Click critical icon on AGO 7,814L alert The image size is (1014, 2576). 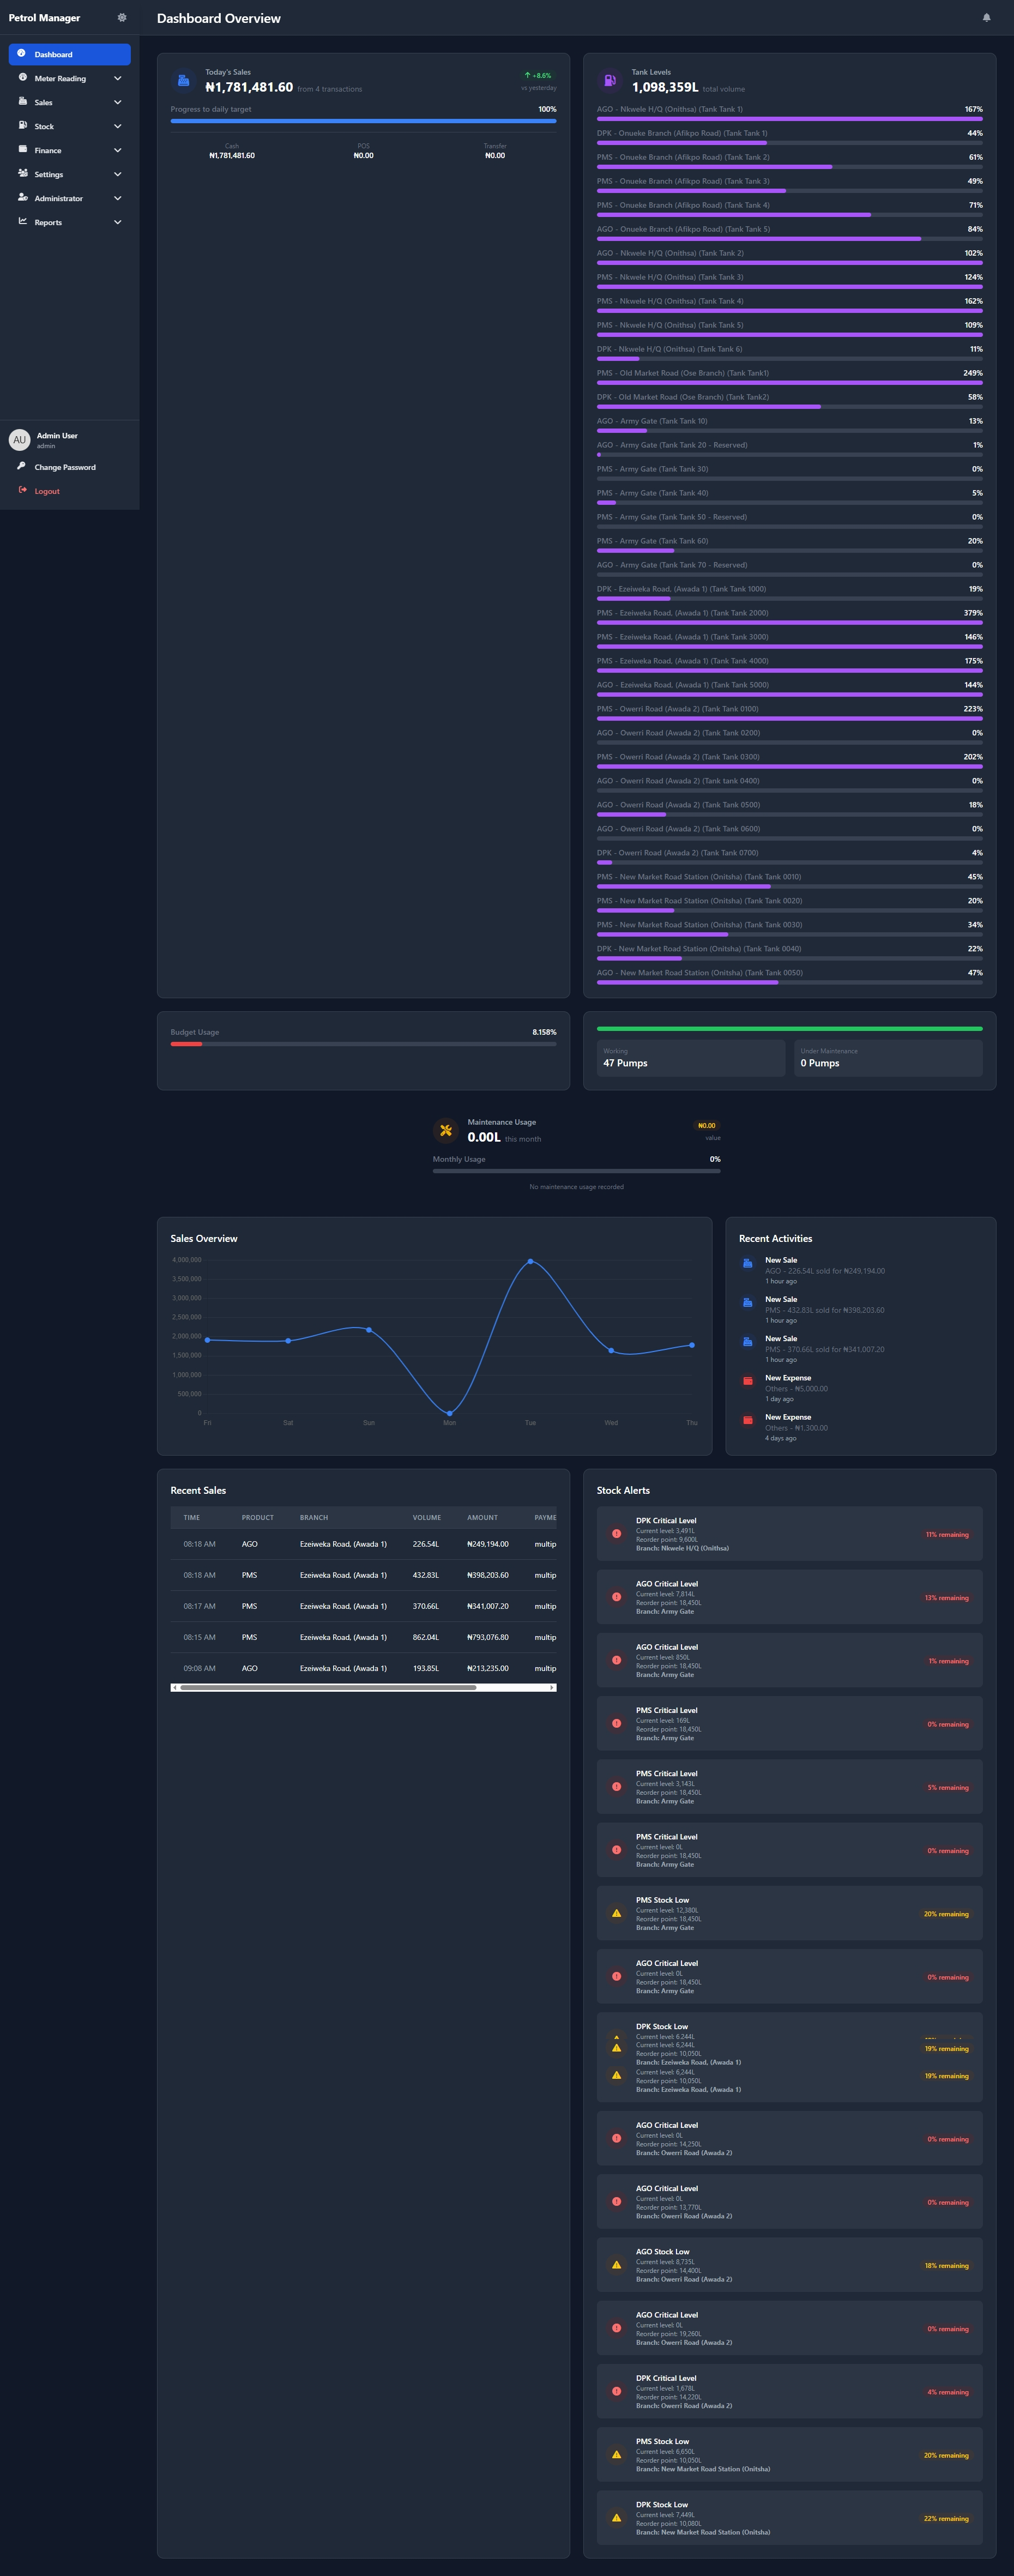pyautogui.click(x=616, y=1597)
